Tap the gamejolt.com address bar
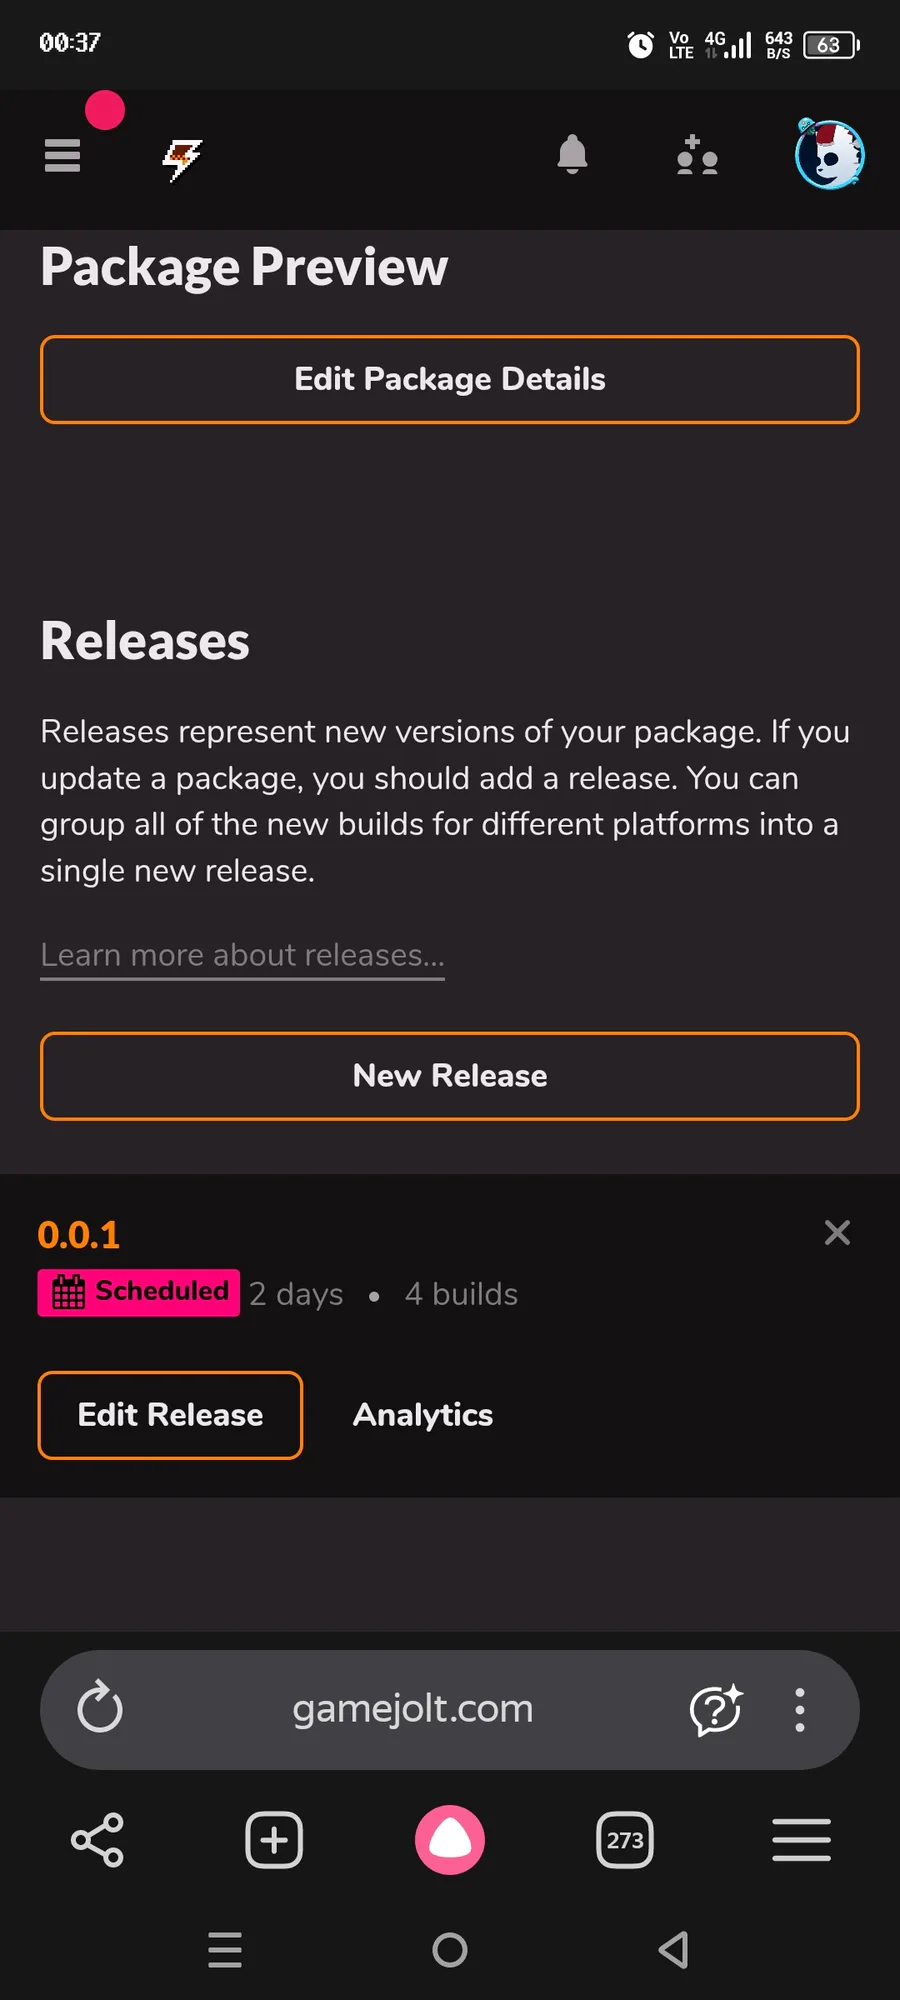900x2000 pixels. tap(412, 1709)
